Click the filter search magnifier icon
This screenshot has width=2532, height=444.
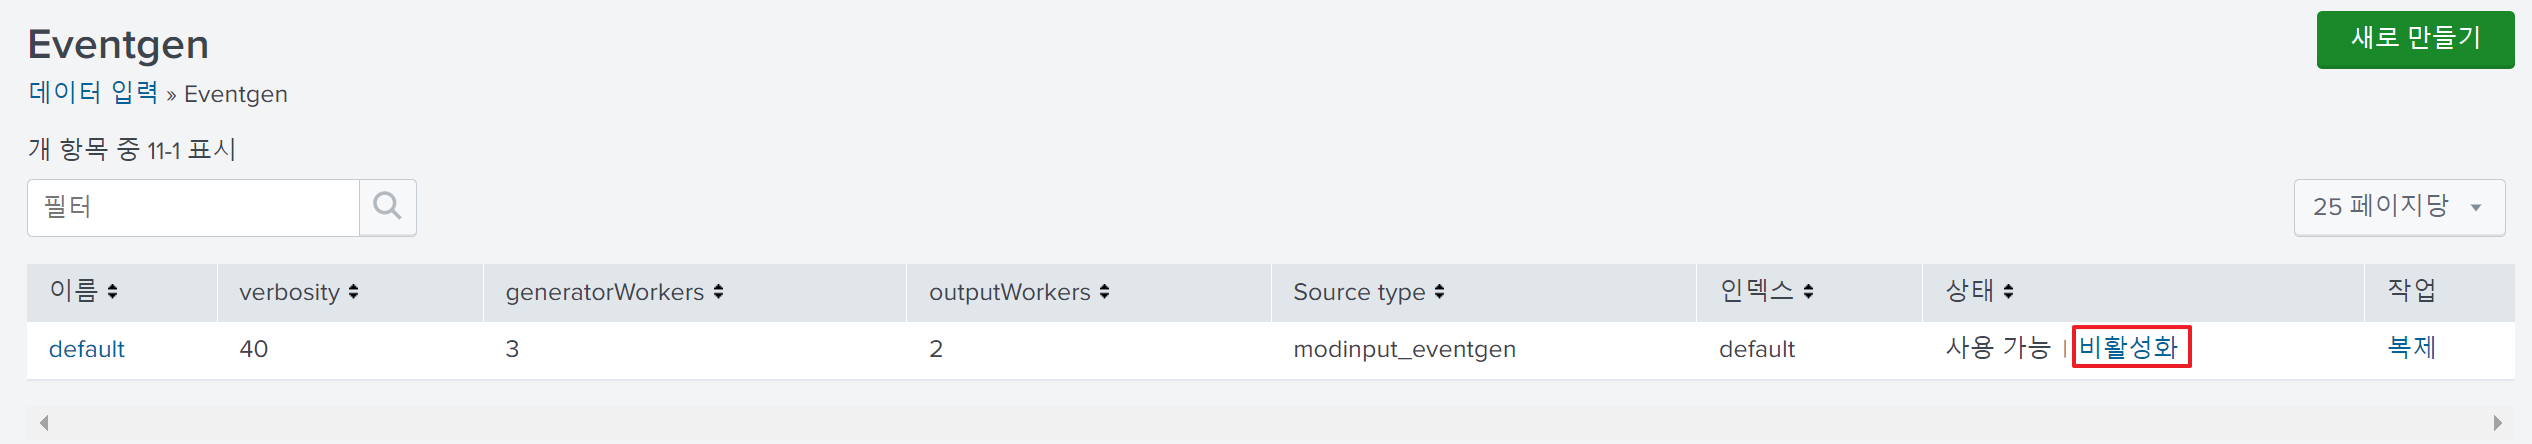pyautogui.click(x=387, y=207)
